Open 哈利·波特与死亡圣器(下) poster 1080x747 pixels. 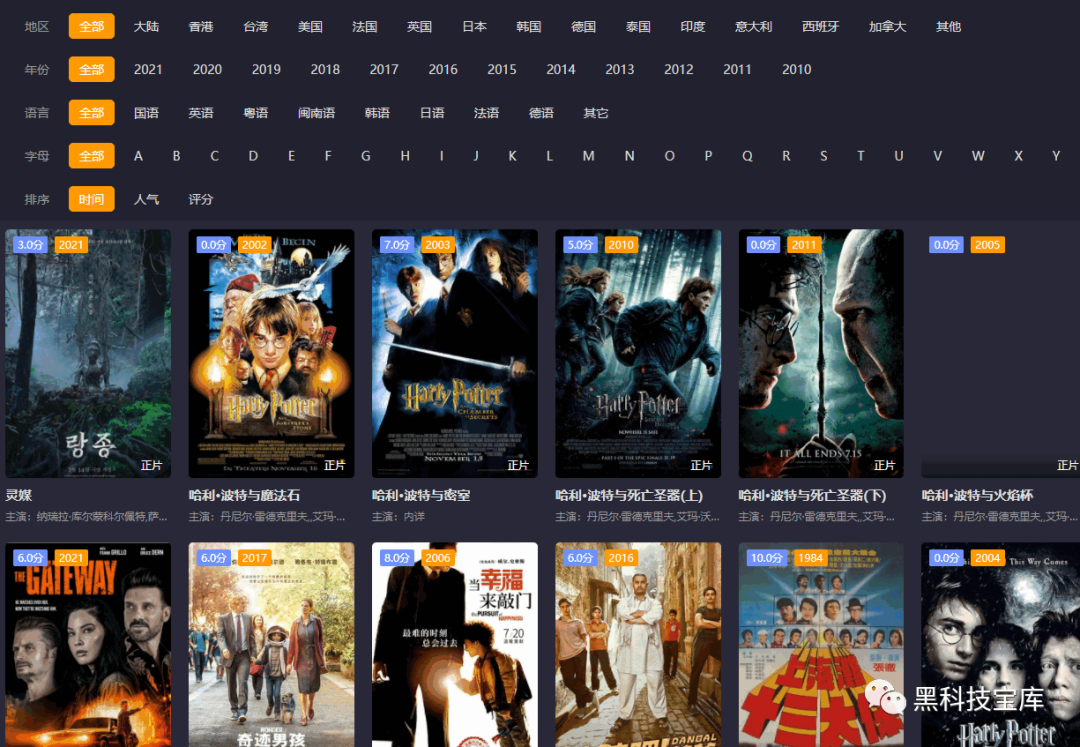821,354
